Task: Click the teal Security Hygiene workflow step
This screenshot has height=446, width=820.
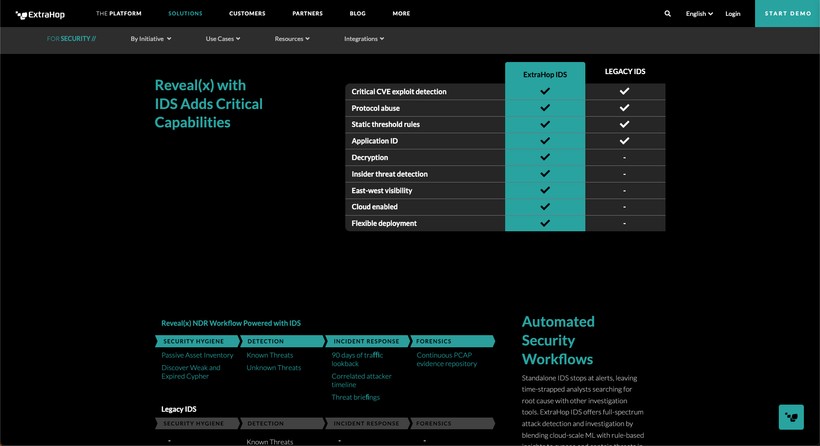Action: [198, 341]
